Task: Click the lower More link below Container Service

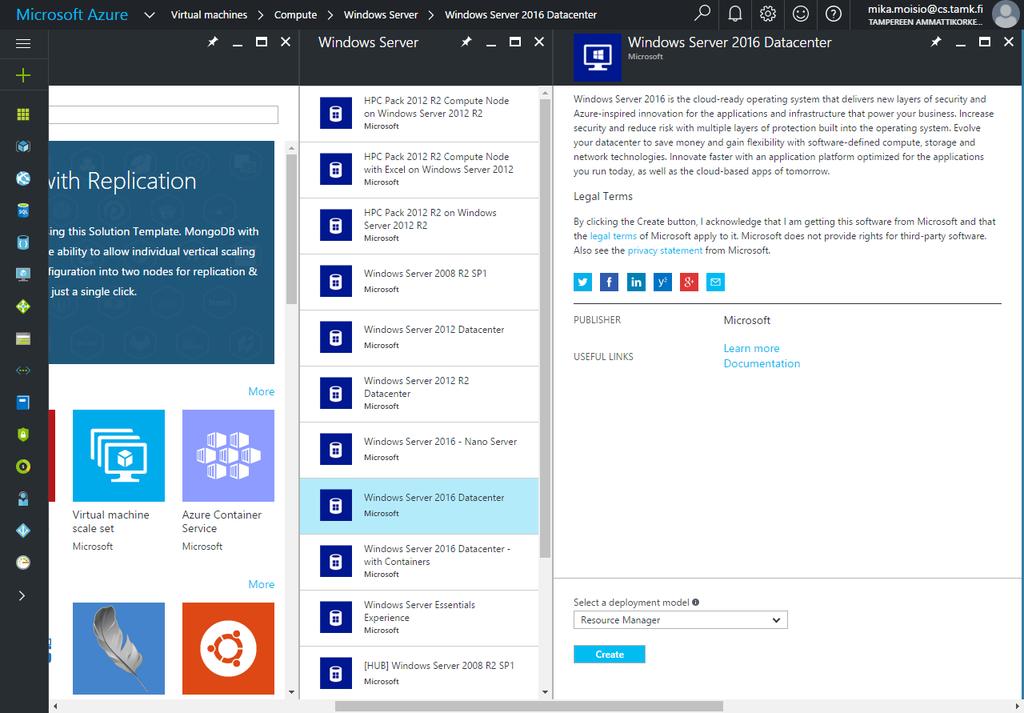Action: tap(261, 584)
